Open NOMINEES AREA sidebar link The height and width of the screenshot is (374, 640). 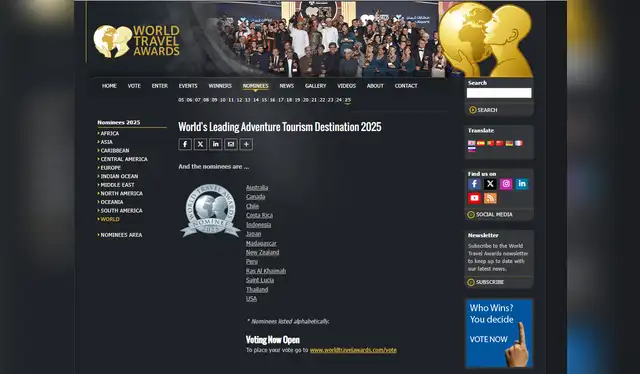click(x=121, y=235)
